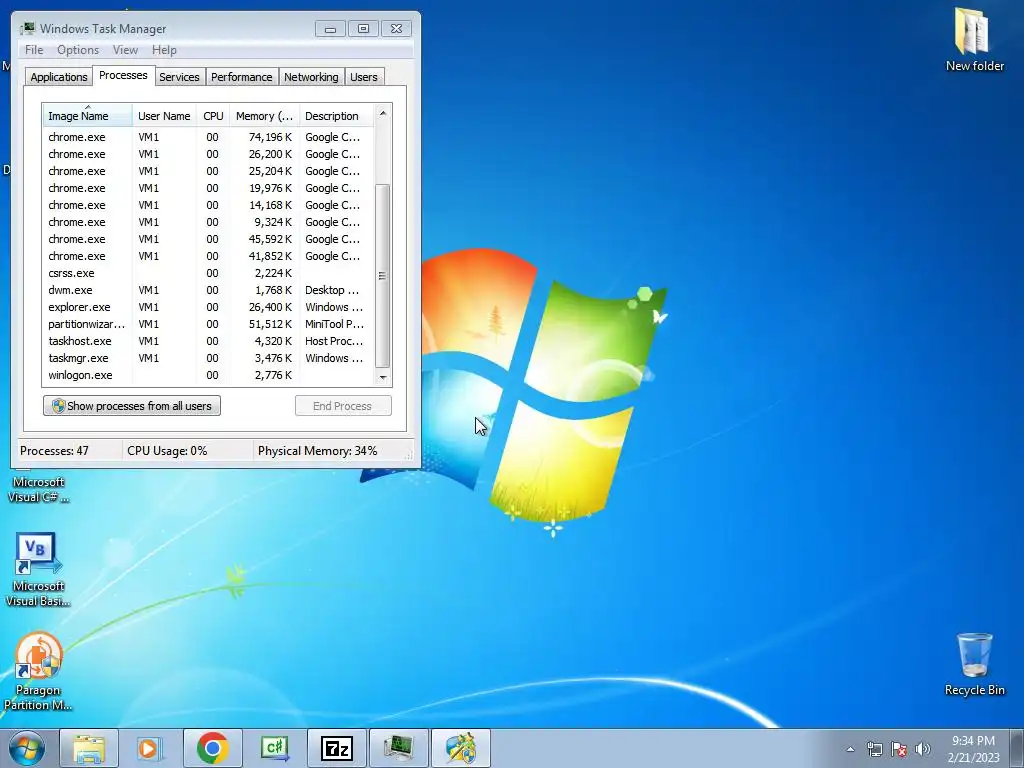Image resolution: width=1024 pixels, height=768 pixels.
Task: Select the New folder desktop icon
Action: [974, 39]
